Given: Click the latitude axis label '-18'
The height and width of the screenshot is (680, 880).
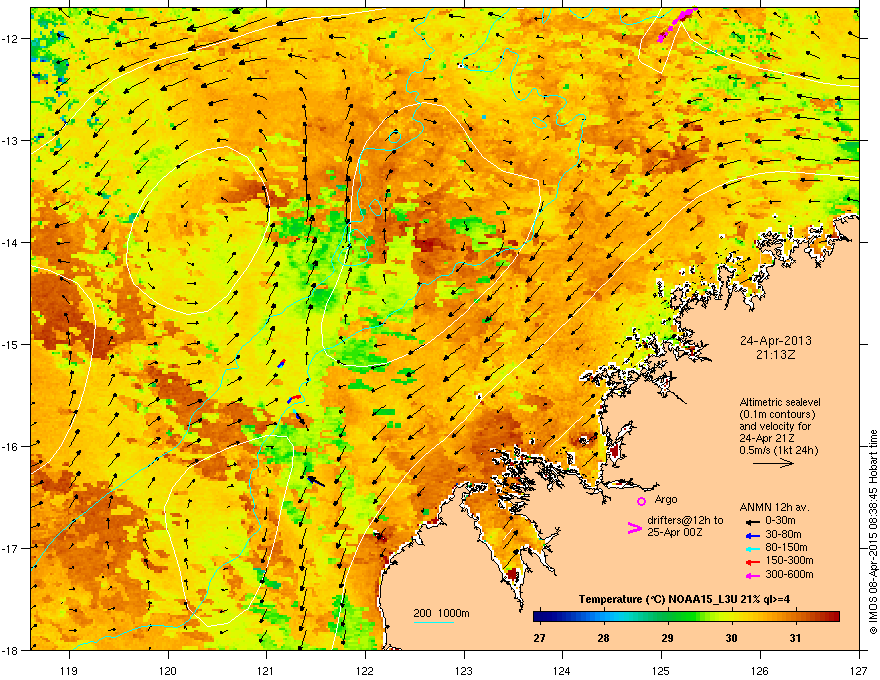Looking at the screenshot, I should point(11,650).
